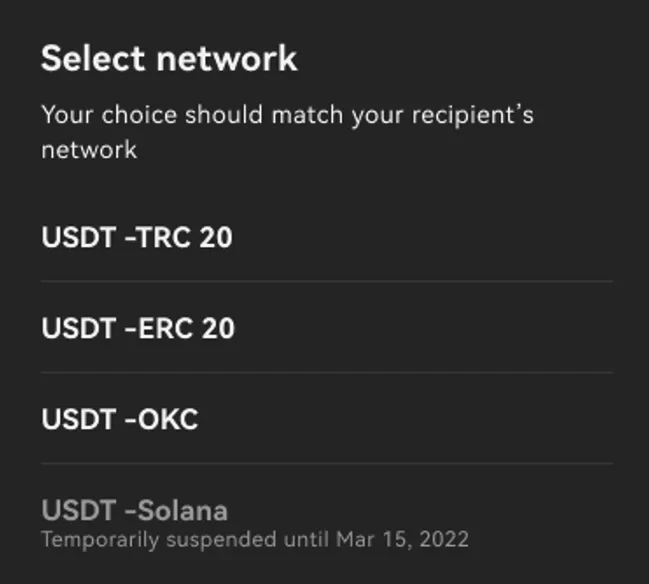Screen dimensions: 649x584
Task: Click the "Select network" heading
Action: tap(169, 59)
